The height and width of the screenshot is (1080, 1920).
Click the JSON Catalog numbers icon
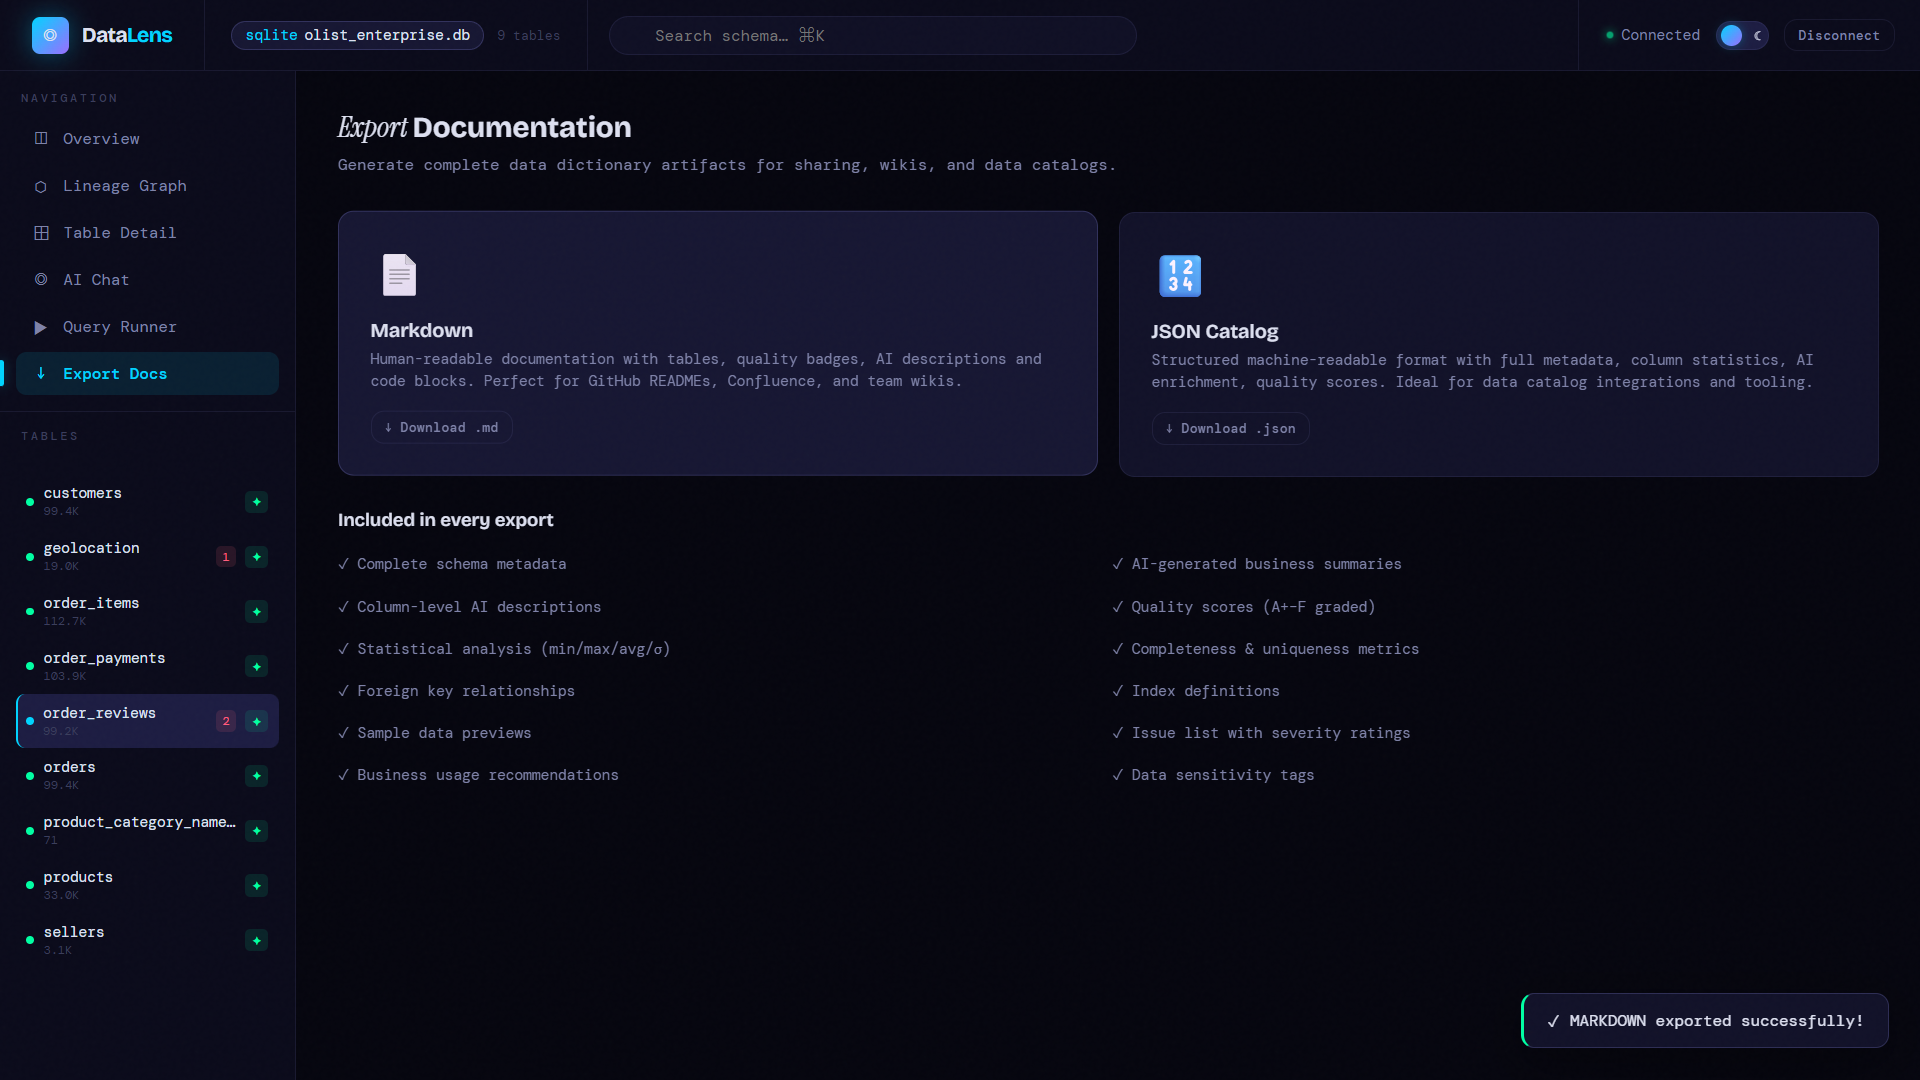point(1180,276)
